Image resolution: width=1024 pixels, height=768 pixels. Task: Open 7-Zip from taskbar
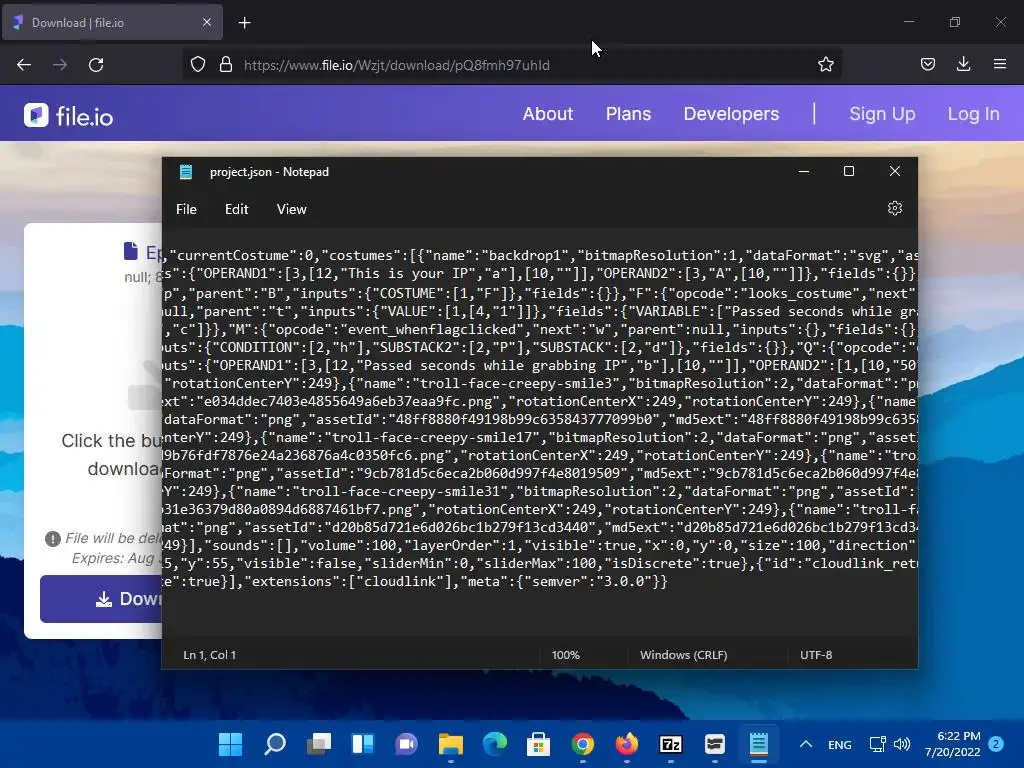(x=671, y=744)
